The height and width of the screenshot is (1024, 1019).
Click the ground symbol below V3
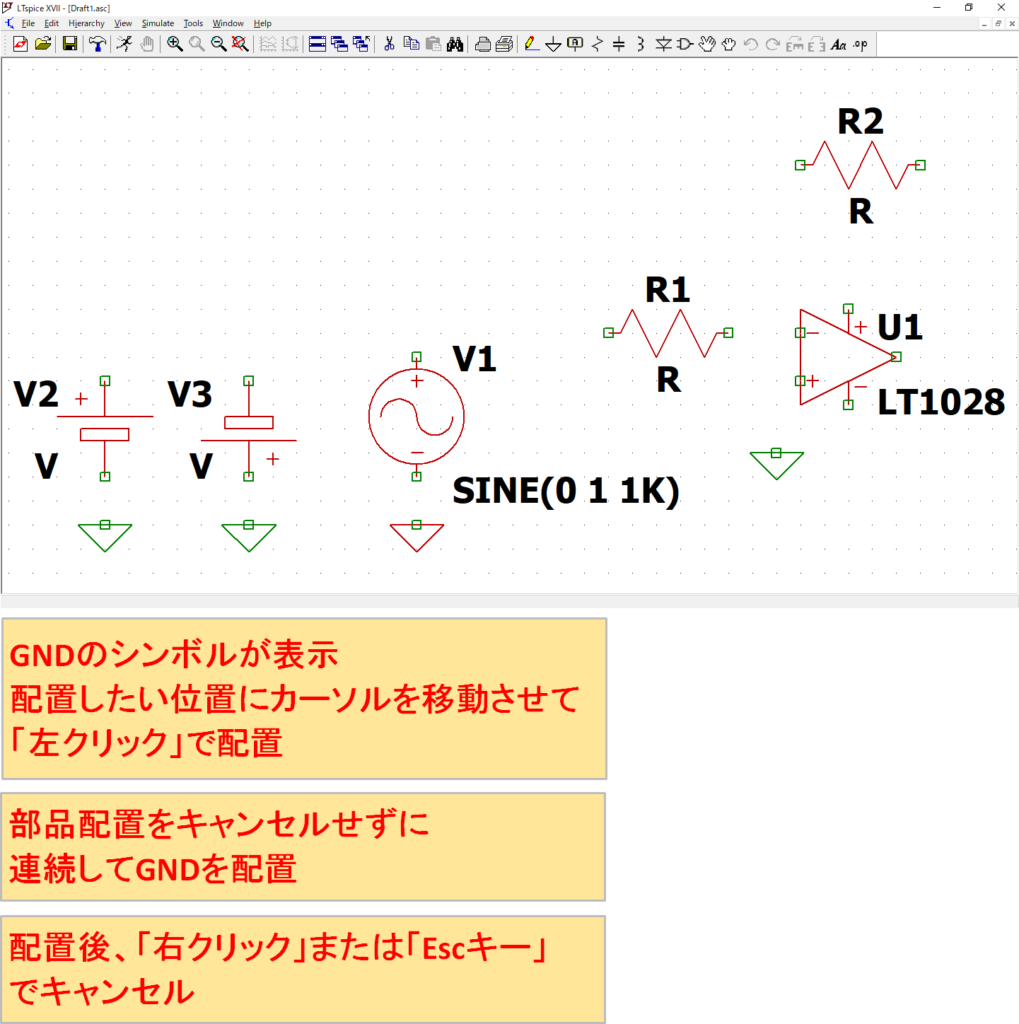tap(249, 536)
